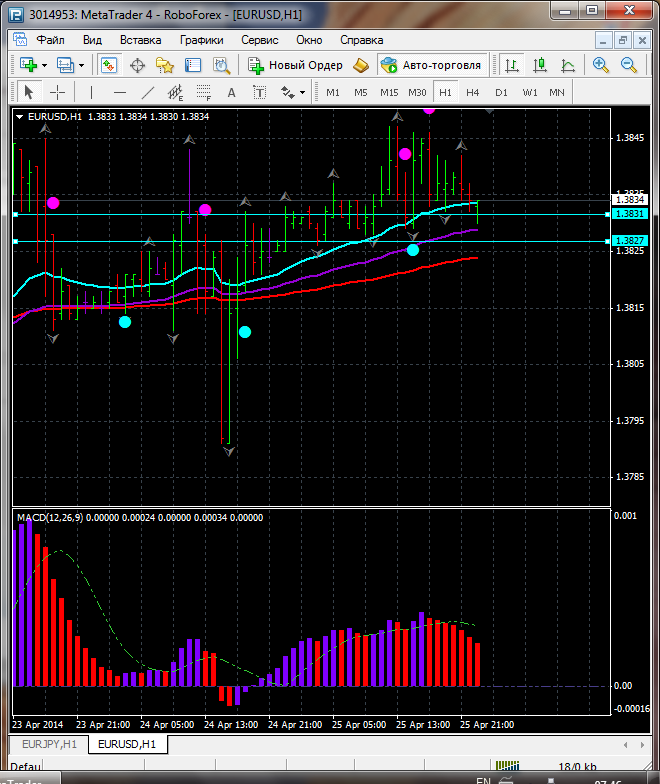The image size is (660, 784).
Task: Toggle the Авто-торговля auto-trading button
Action: [x=431, y=65]
